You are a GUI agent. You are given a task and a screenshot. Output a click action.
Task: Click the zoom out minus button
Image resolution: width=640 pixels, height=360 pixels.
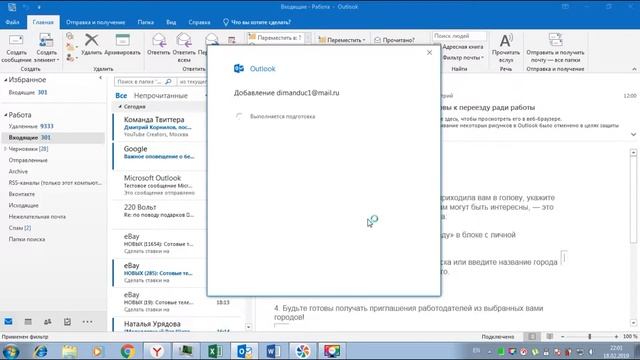click(563, 337)
